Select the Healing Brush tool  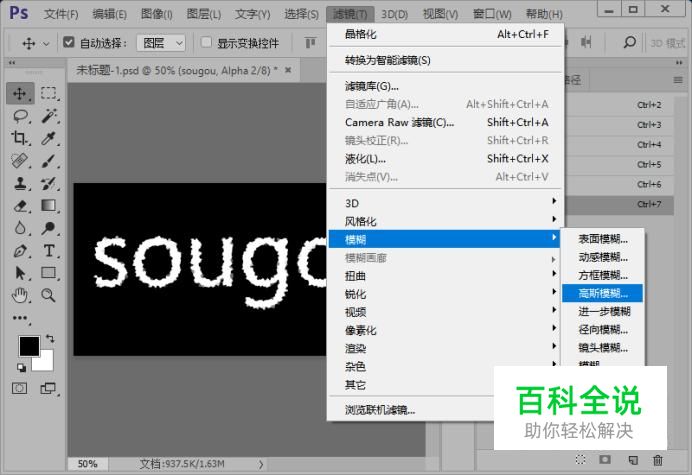20,161
